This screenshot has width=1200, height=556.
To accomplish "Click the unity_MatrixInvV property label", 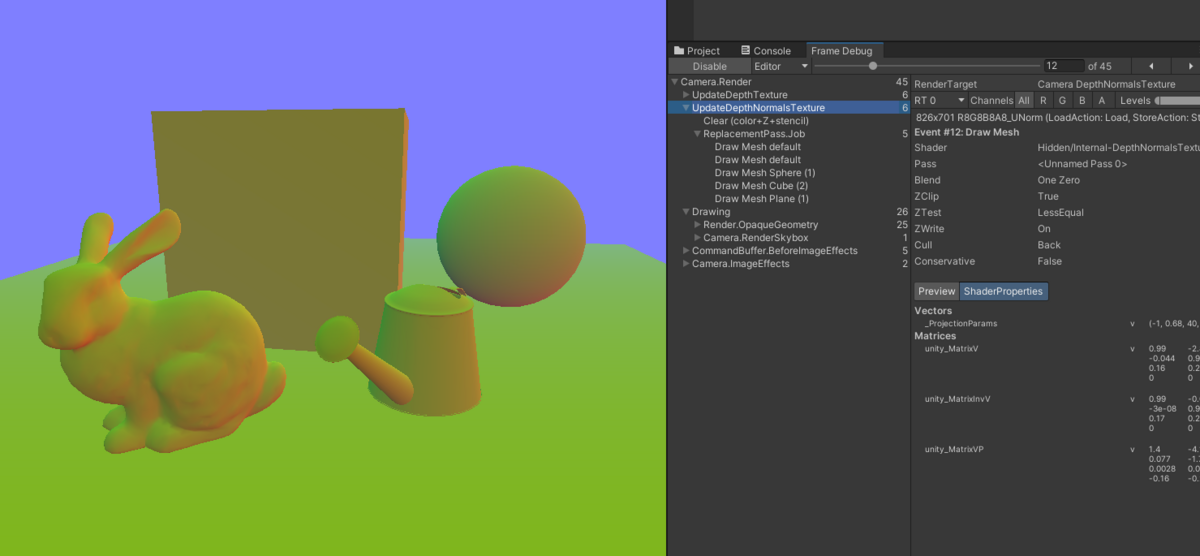I will (957, 399).
